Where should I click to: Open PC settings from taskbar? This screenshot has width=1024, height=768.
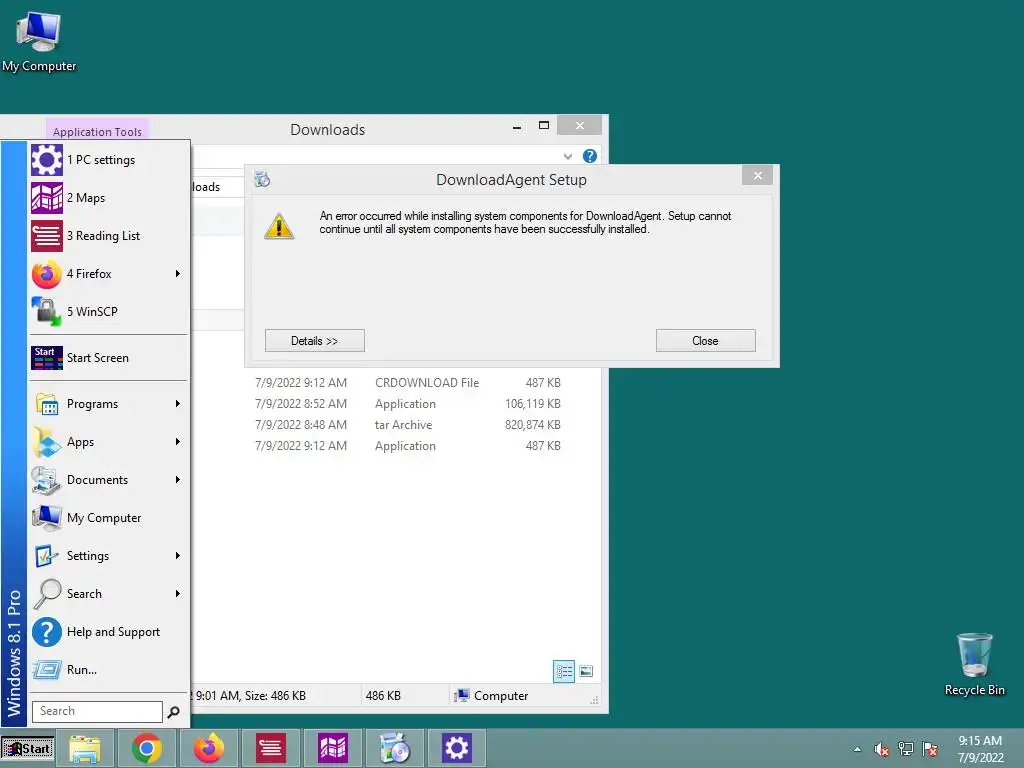[x=456, y=748]
